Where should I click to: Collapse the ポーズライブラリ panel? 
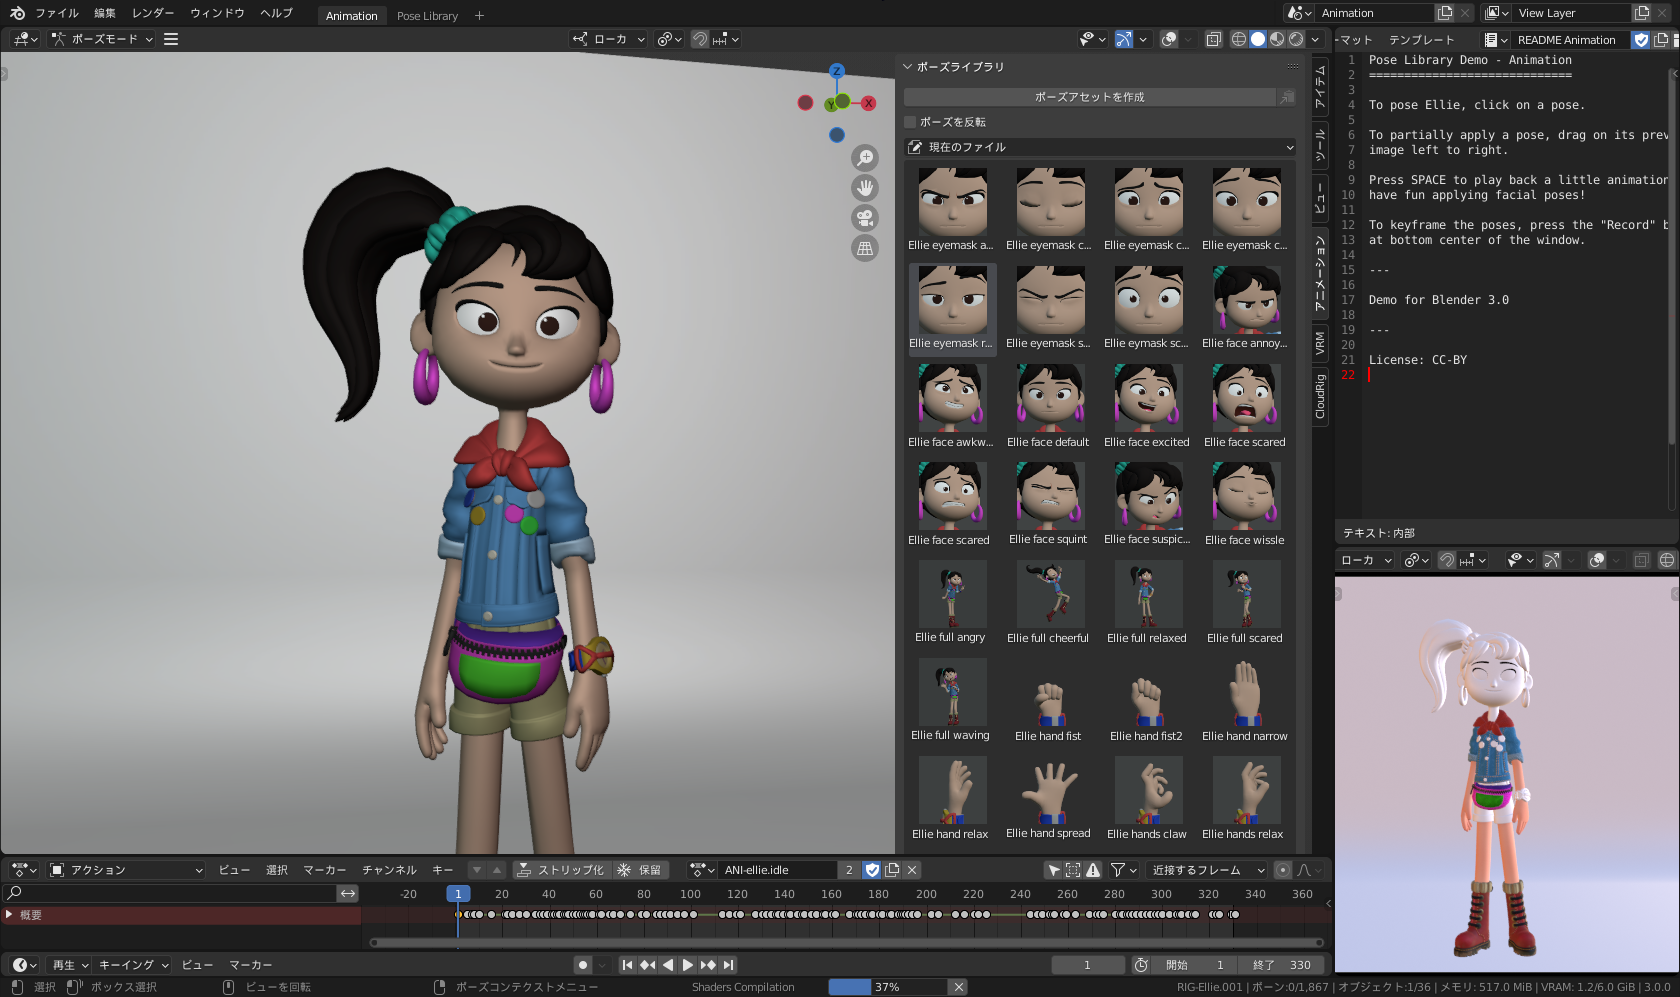(908, 67)
